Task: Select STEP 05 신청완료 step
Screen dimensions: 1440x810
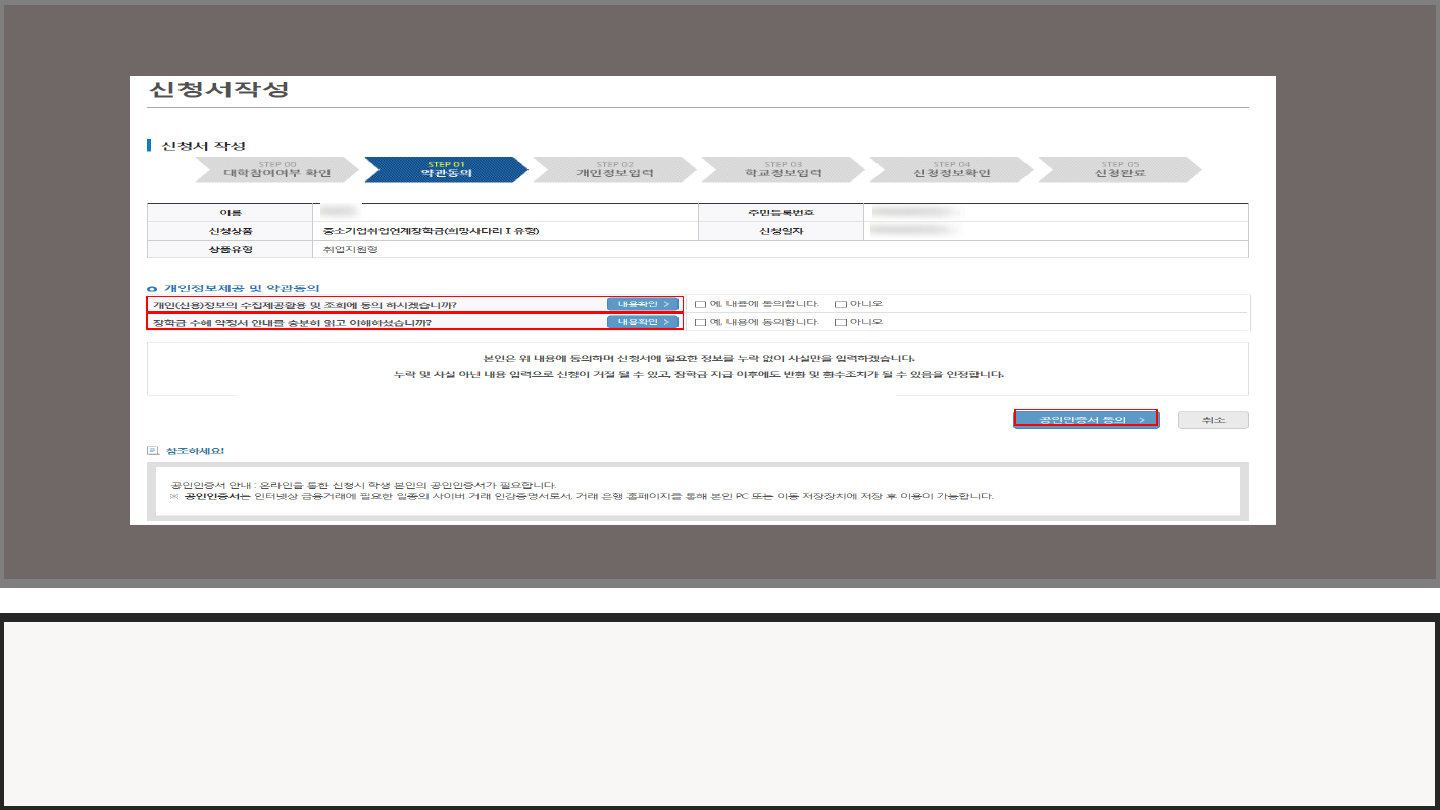Action: [1119, 170]
